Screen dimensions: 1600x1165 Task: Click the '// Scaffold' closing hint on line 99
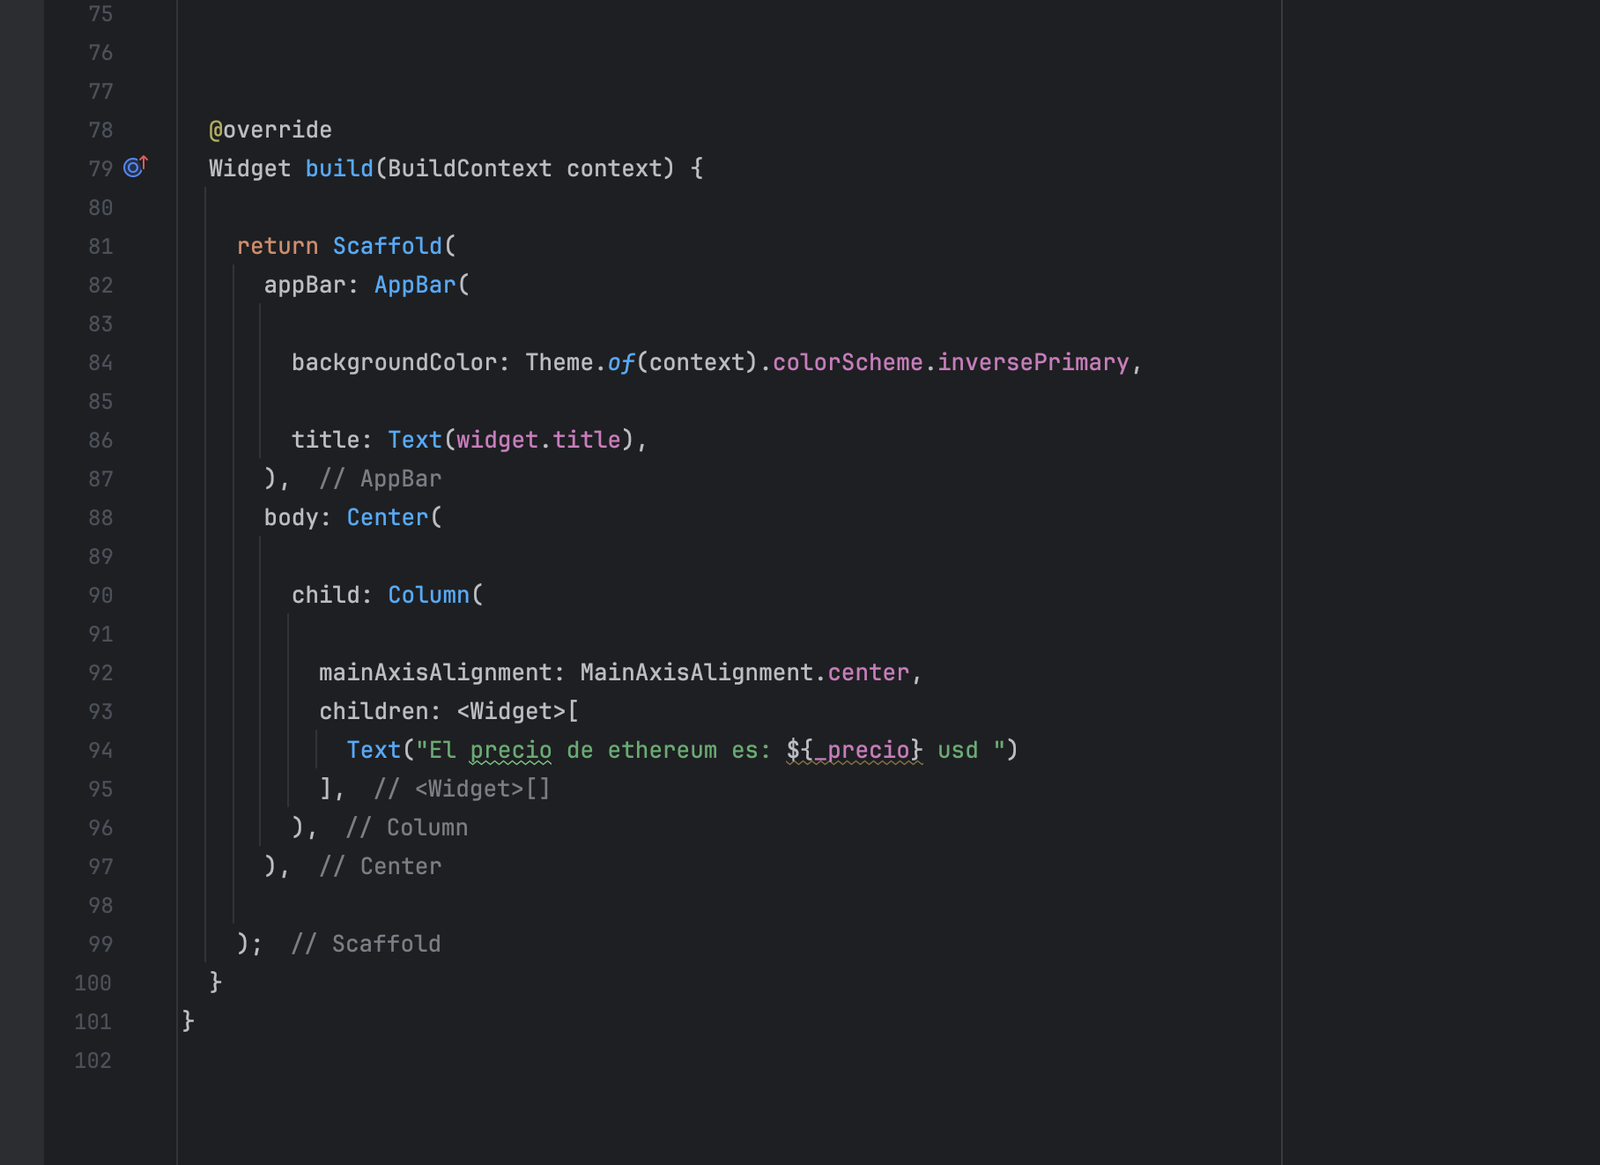(366, 944)
